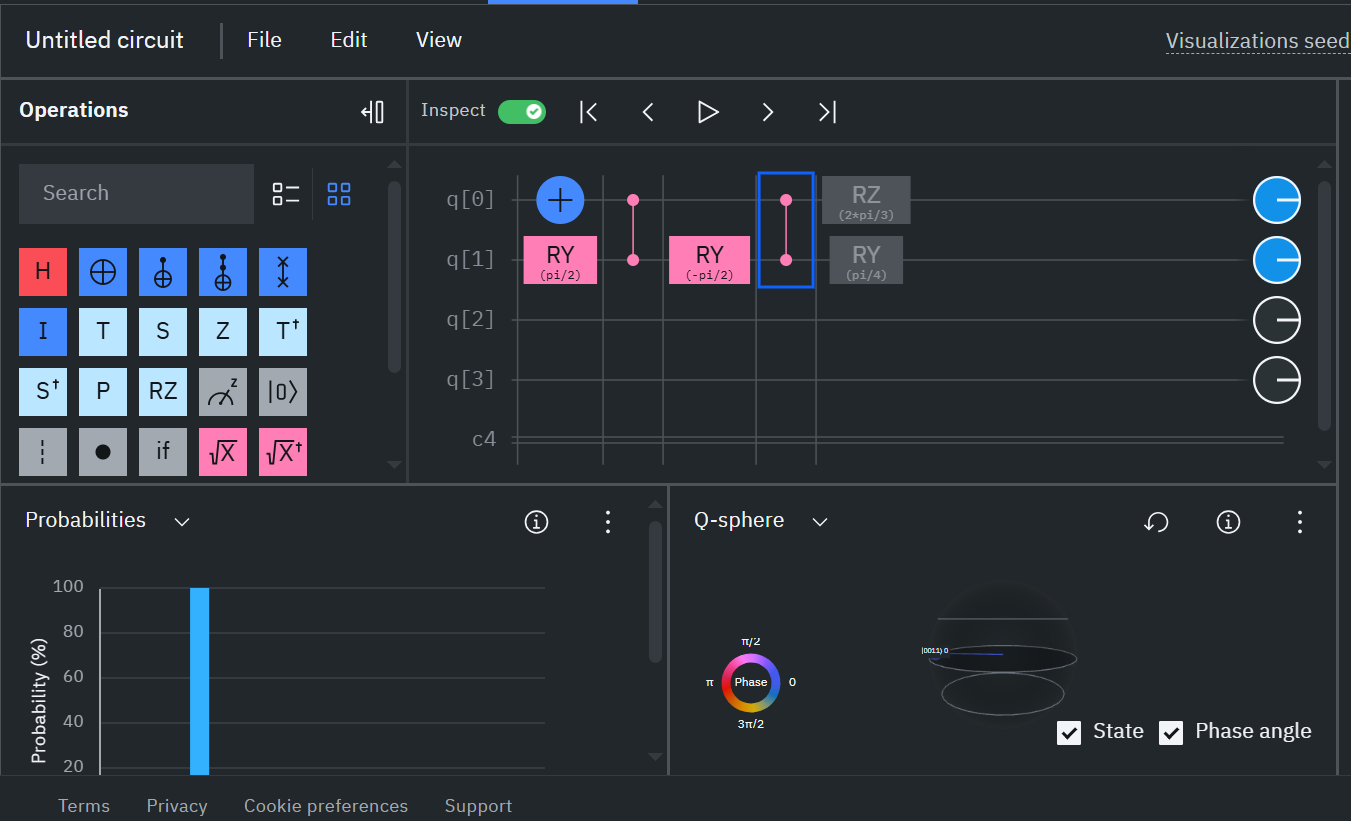Select the RZ gate in Operations

point(163,392)
